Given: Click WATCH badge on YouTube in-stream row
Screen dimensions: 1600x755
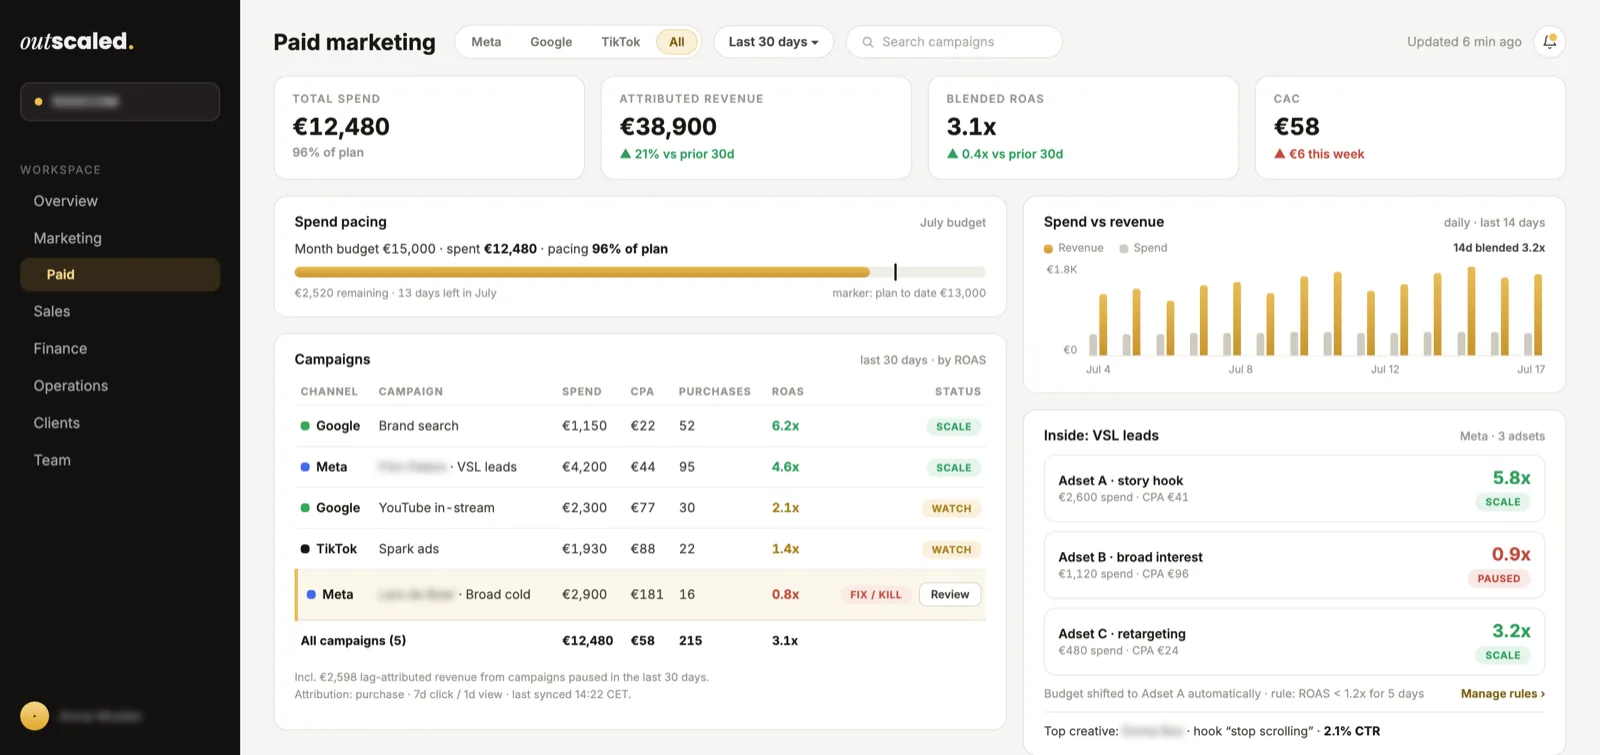Looking at the screenshot, I should point(952,508).
